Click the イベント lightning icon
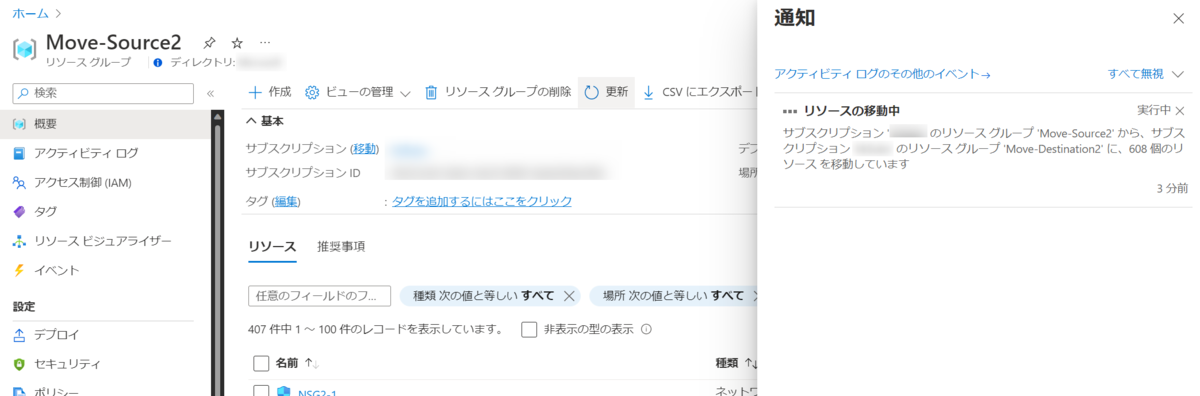The width and height of the screenshot is (1200, 396). point(19,270)
